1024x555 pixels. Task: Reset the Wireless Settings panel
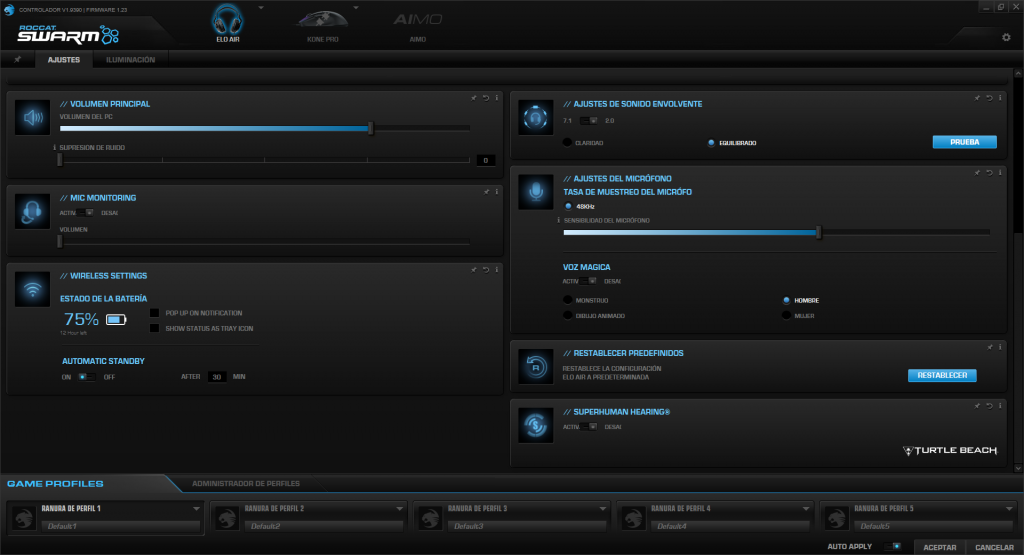(x=486, y=270)
